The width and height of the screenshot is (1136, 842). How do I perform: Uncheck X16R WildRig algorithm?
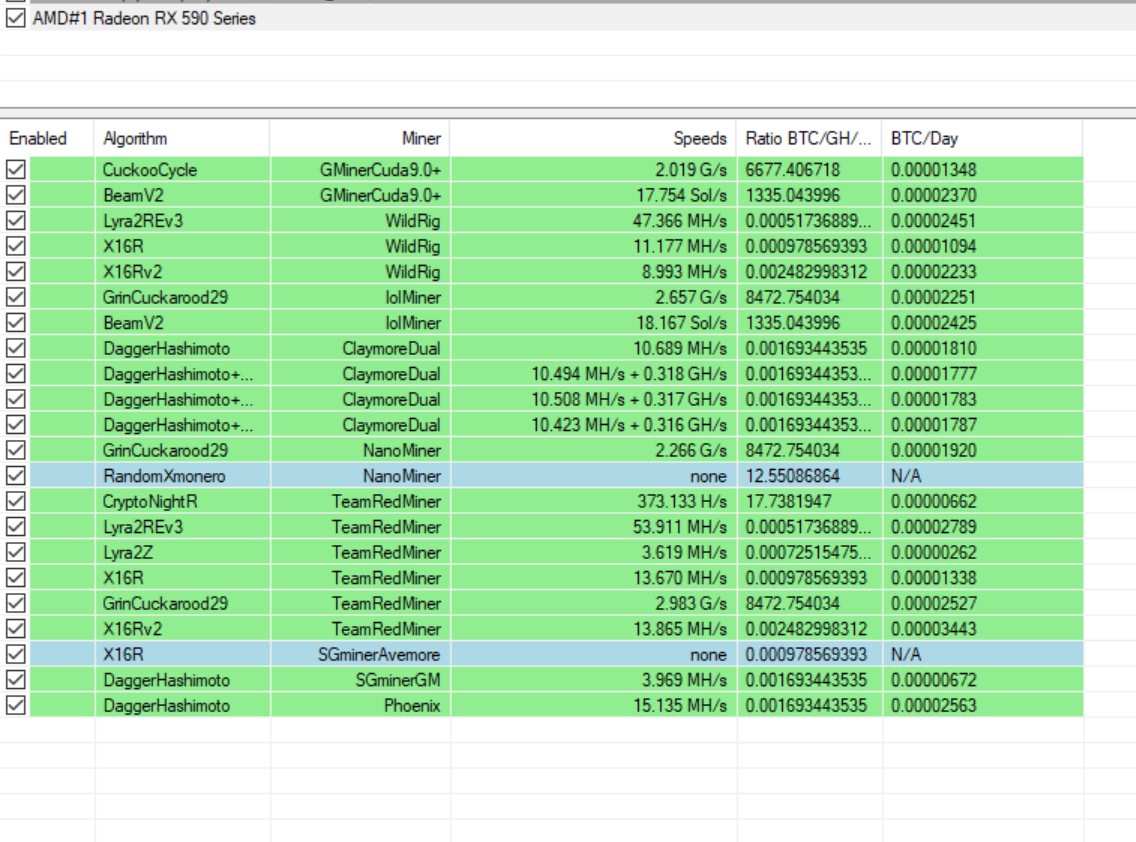click(x=15, y=246)
